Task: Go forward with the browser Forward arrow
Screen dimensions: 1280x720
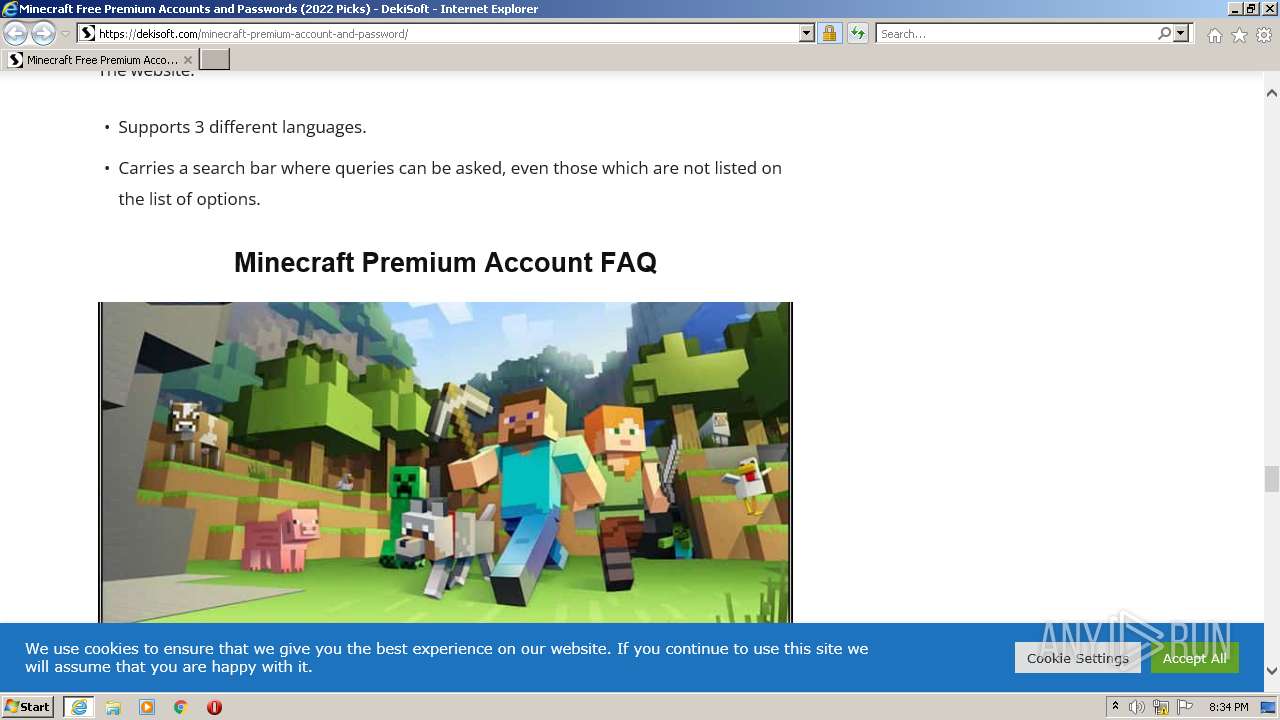Action: click(43, 33)
